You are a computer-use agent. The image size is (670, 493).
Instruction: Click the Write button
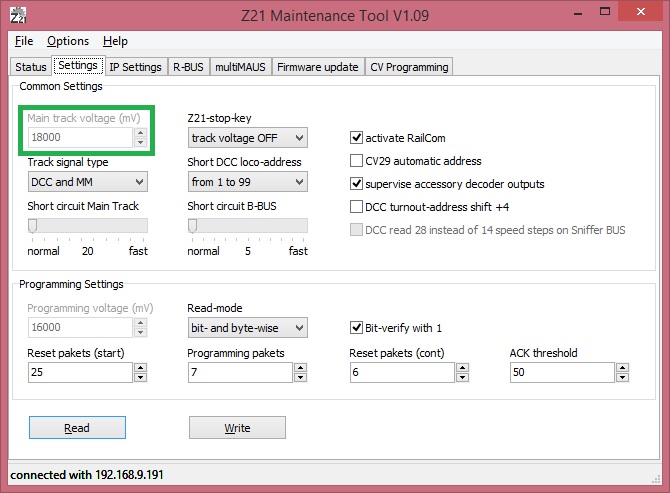pyautogui.click(x=237, y=428)
